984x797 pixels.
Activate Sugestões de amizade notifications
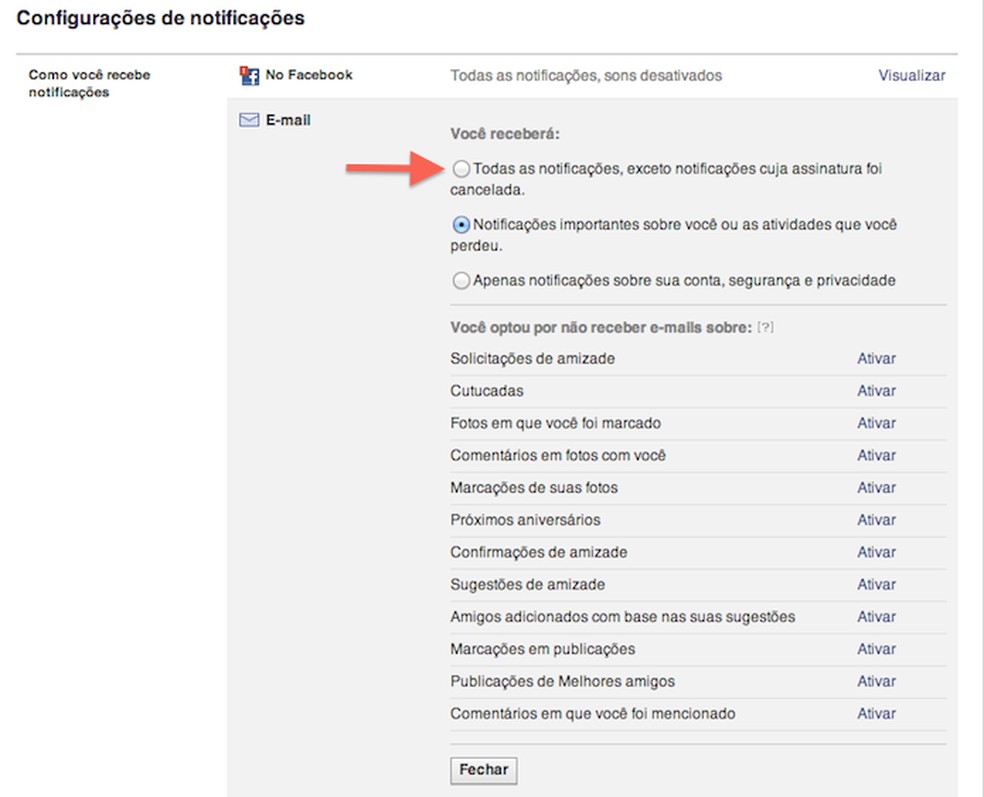coord(876,584)
